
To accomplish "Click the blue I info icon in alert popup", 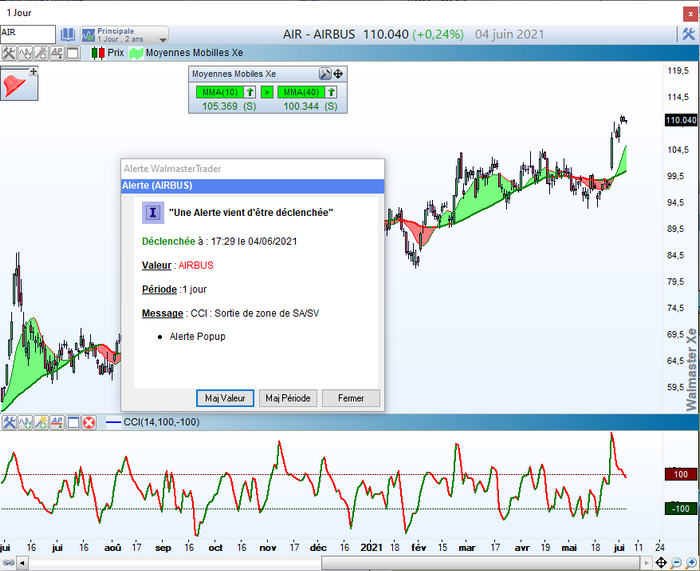I will [x=153, y=213].
